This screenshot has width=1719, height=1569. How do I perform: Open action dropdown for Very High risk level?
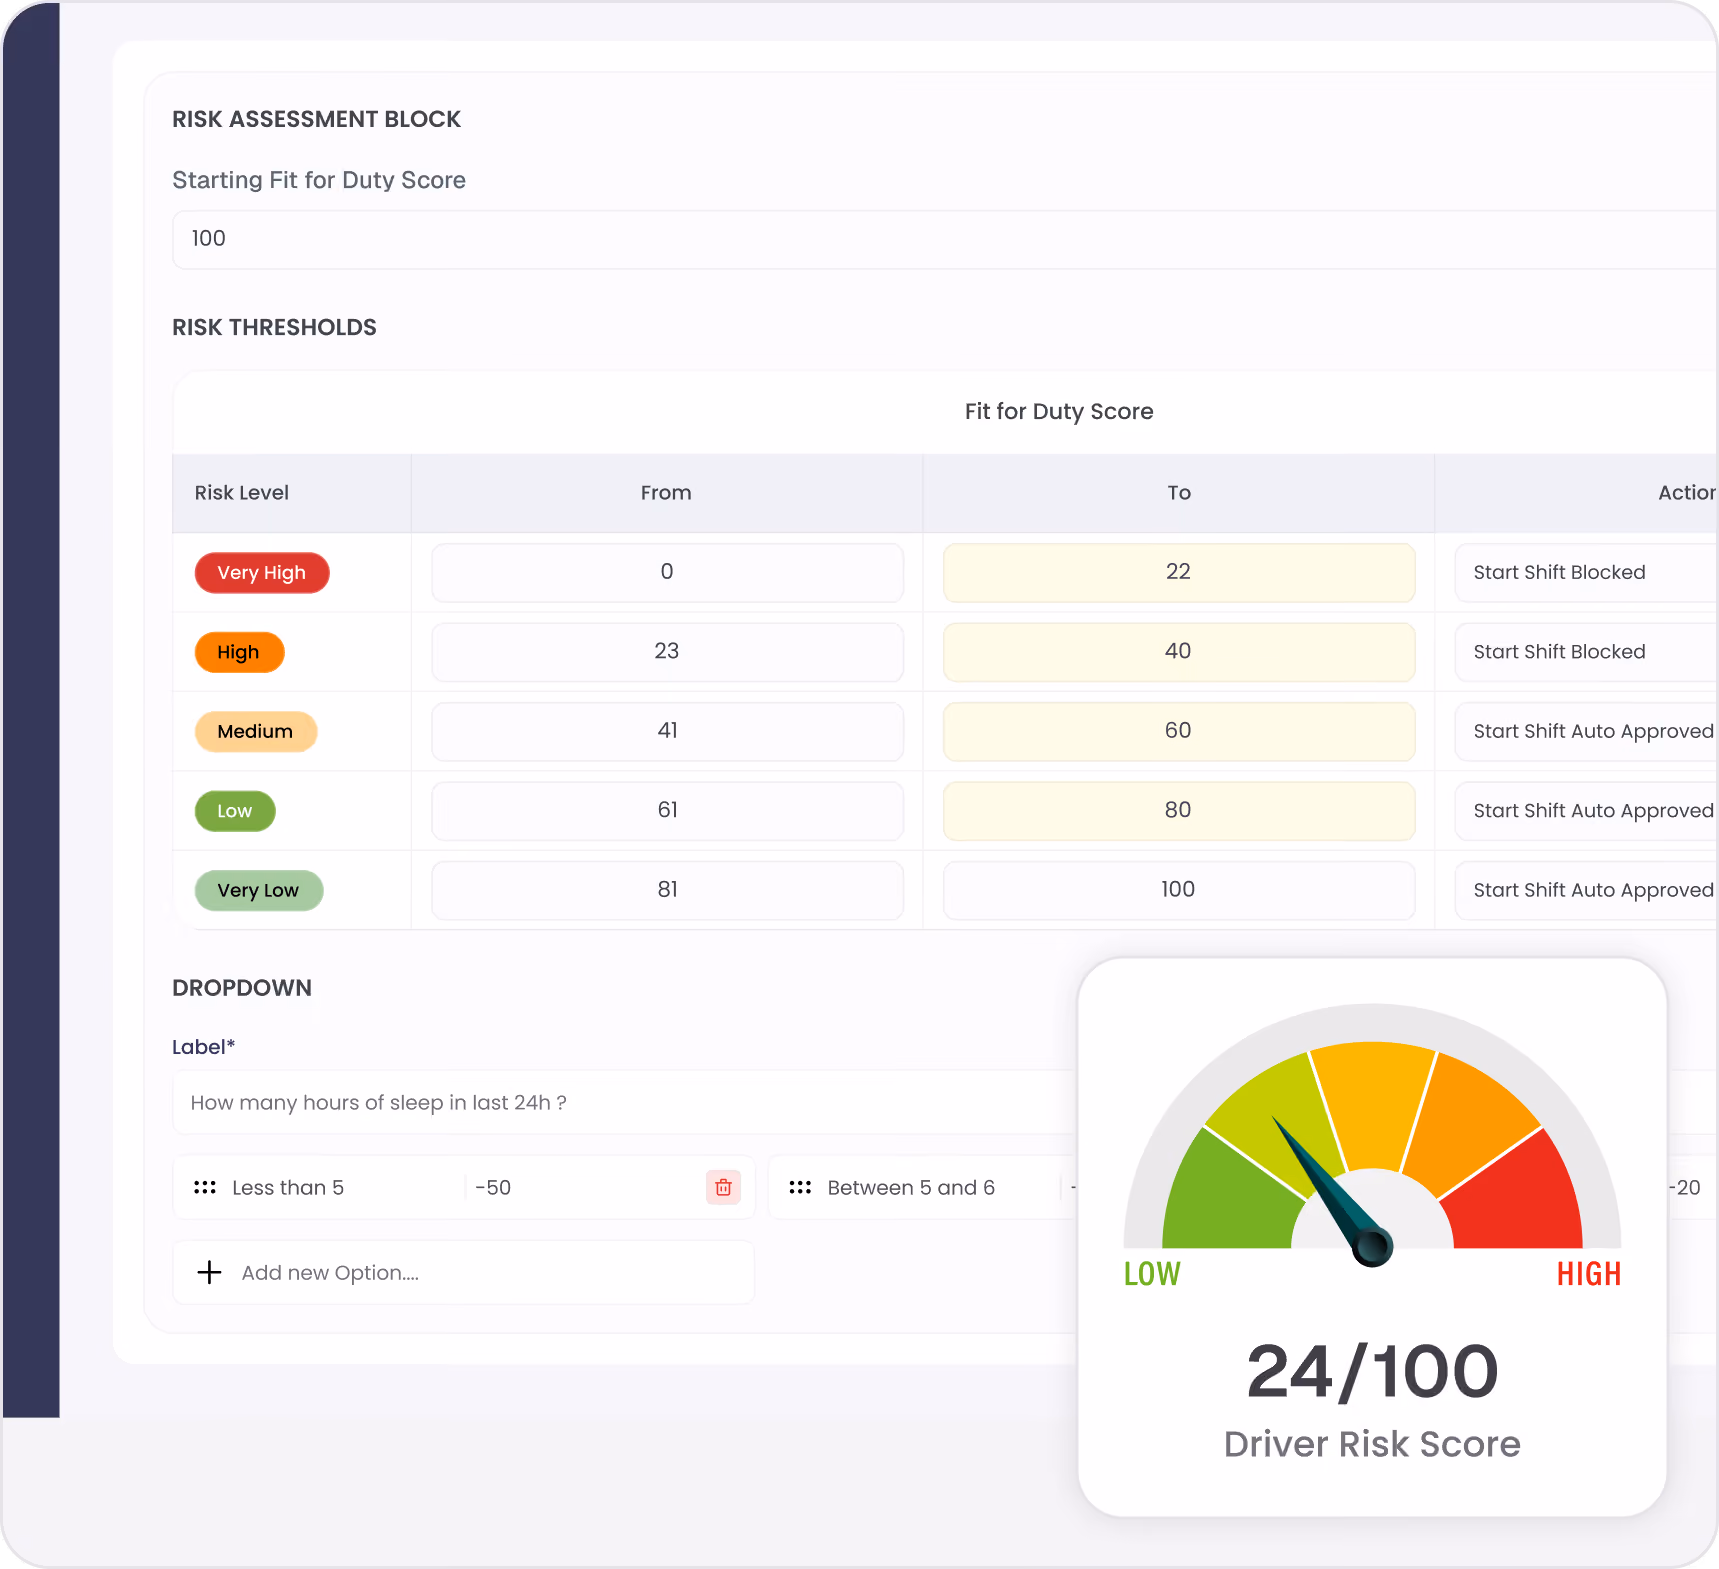click(x=1586, y=572)
